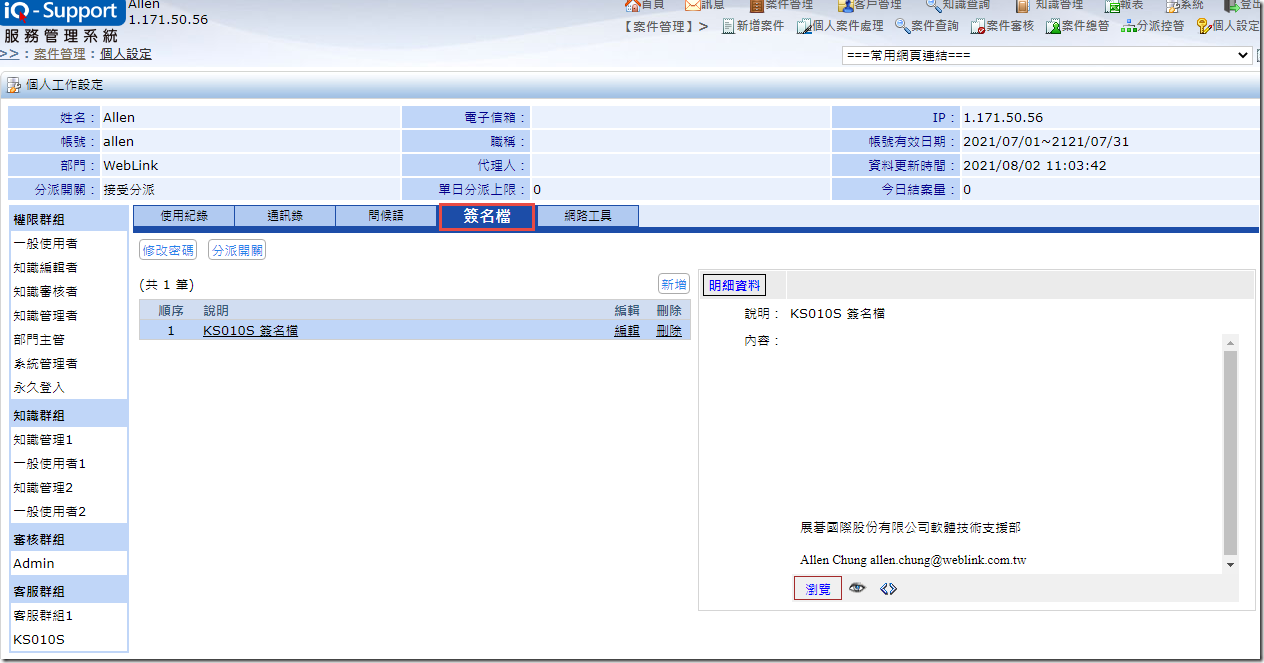The image size is (1264, 663).
Task: Click the allen.chung@weblink.com.tw signature text
Action: click(948, 561)
